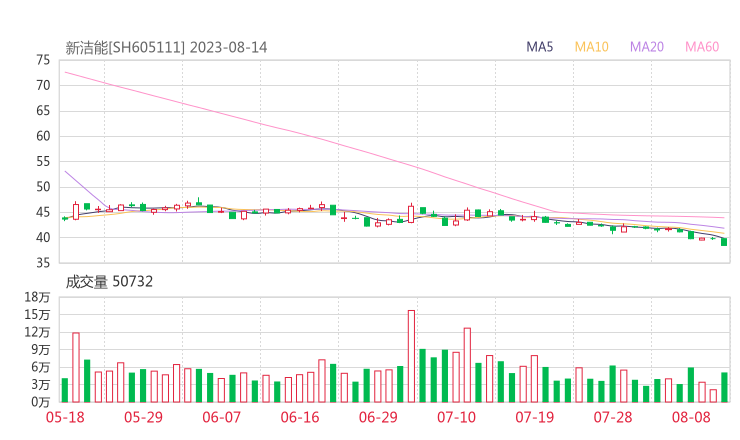Click the 07-10 date axis label
This screenshot has height=440, width=740.
pyautogui.click(x=456, y=417)
